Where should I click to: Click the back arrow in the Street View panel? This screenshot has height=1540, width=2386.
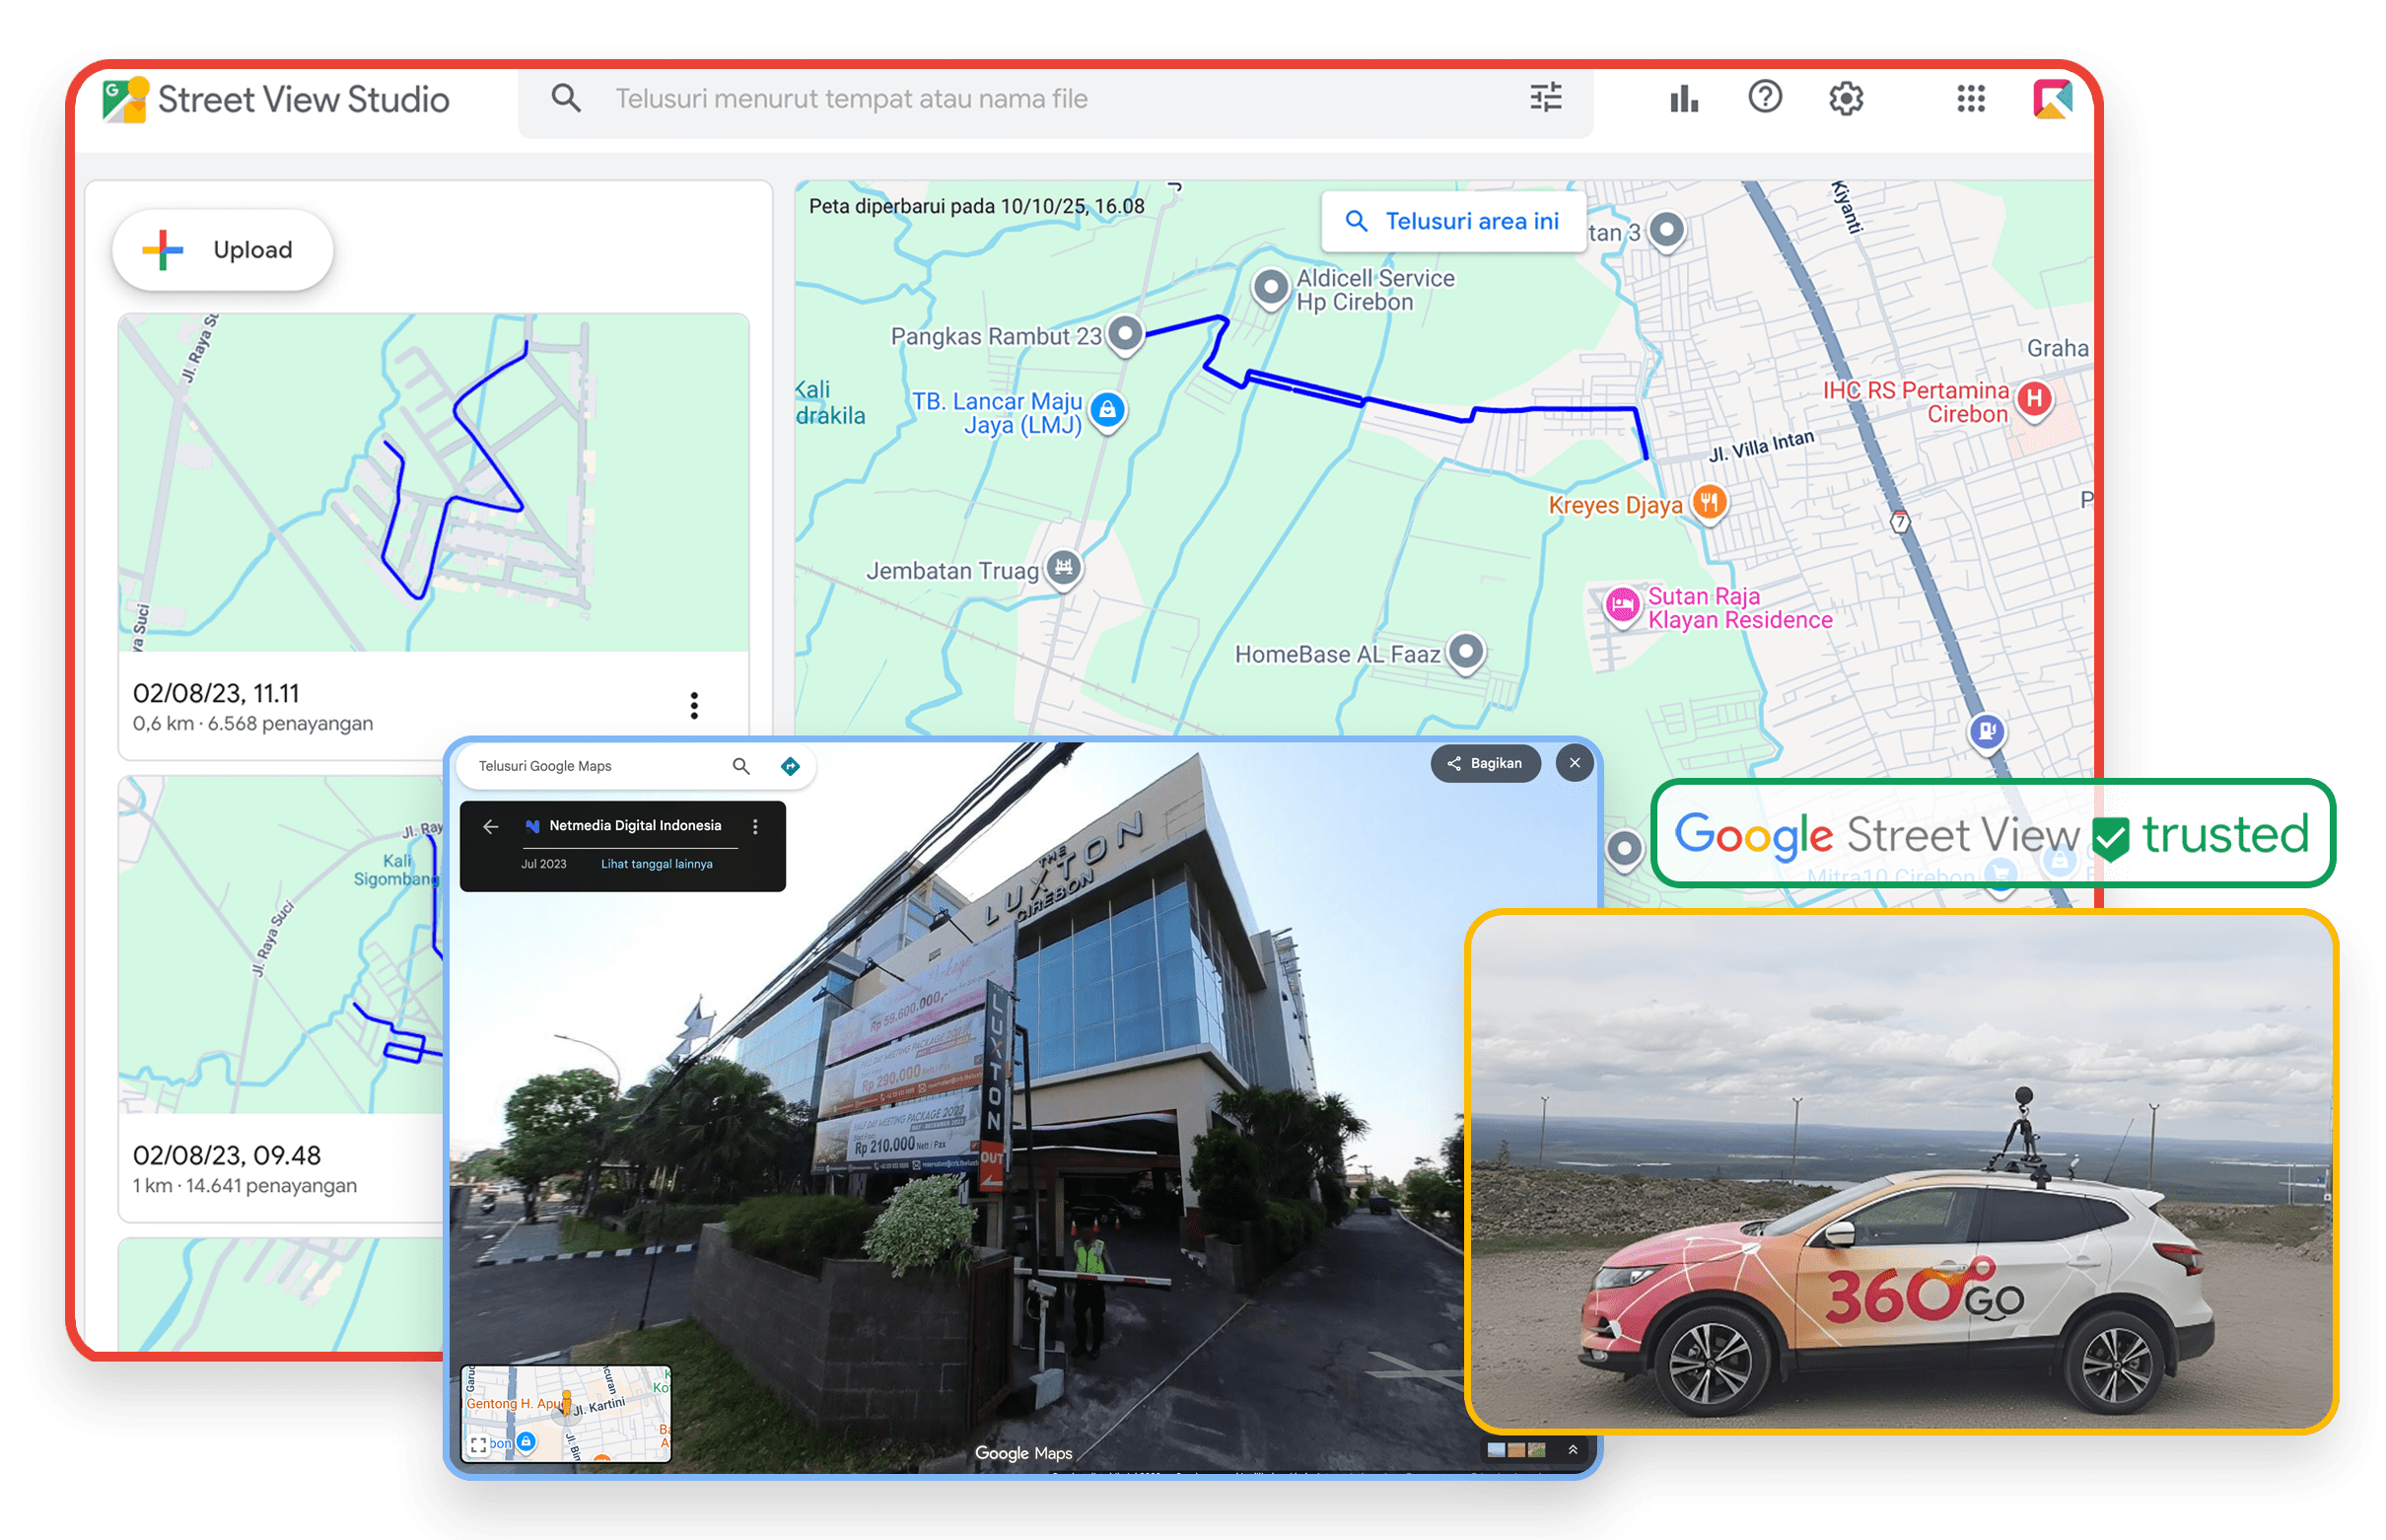click(491, 826)
